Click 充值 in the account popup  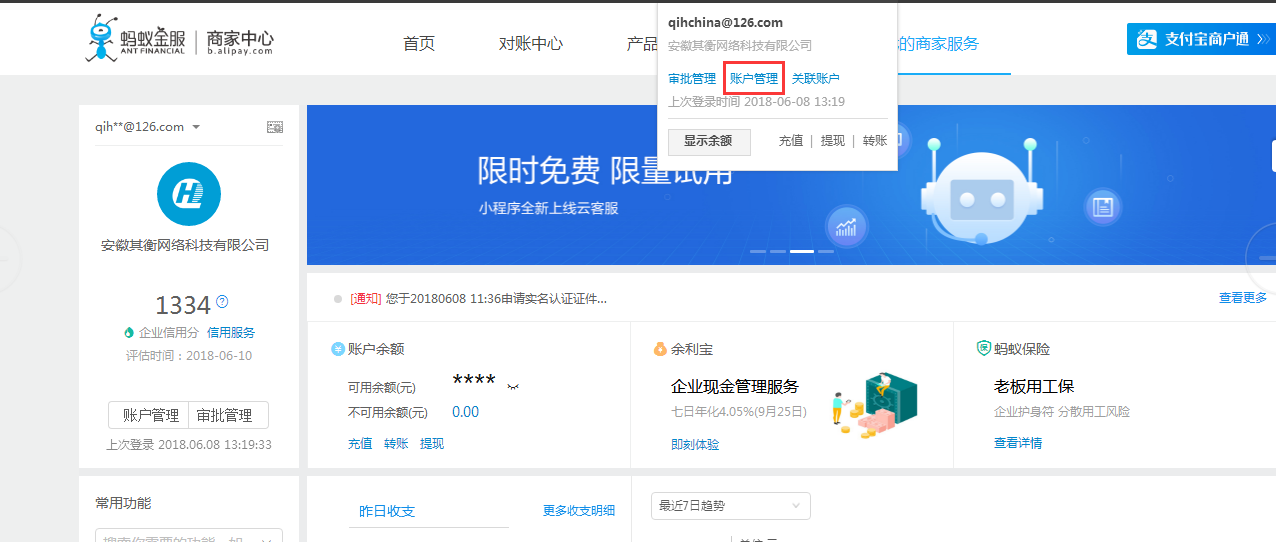click(791, 141)
